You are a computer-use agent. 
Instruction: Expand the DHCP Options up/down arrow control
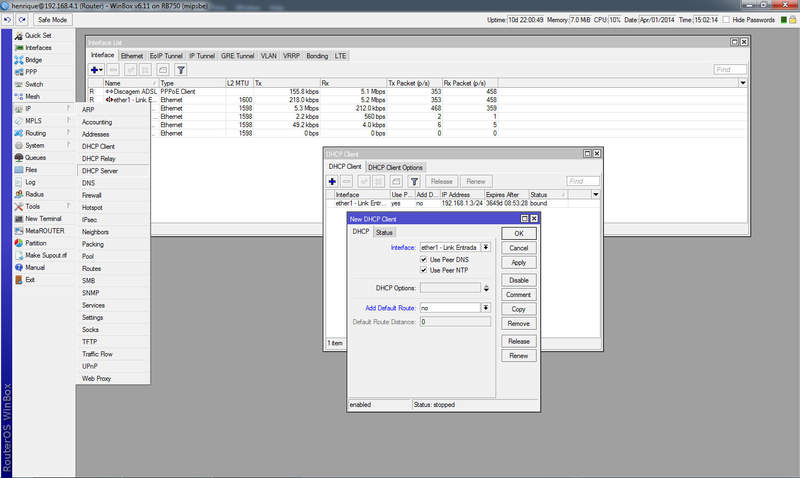(486, 288)
